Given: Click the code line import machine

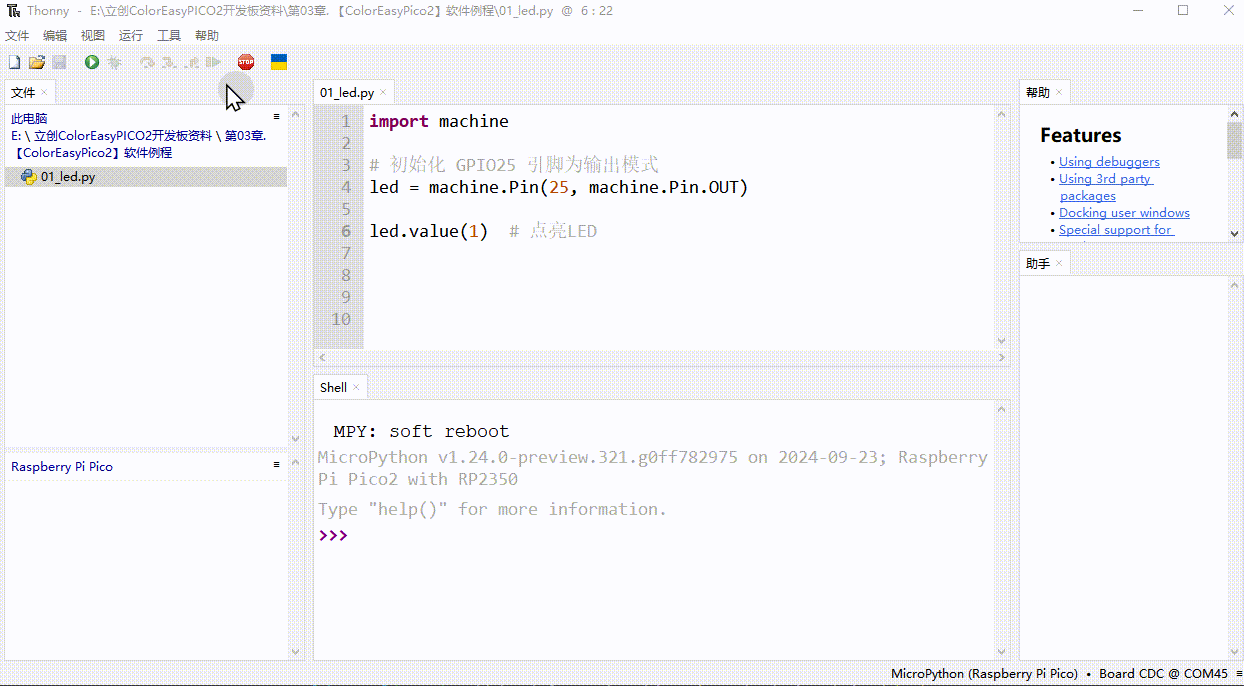Looking at the screenshot, I should click(439, 121).
